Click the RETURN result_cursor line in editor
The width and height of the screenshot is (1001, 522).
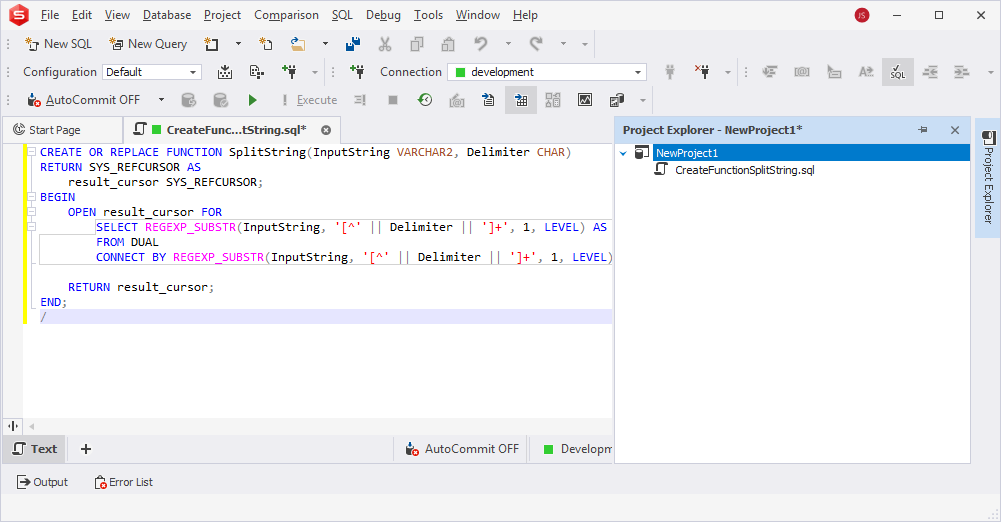tap(140, 287)
